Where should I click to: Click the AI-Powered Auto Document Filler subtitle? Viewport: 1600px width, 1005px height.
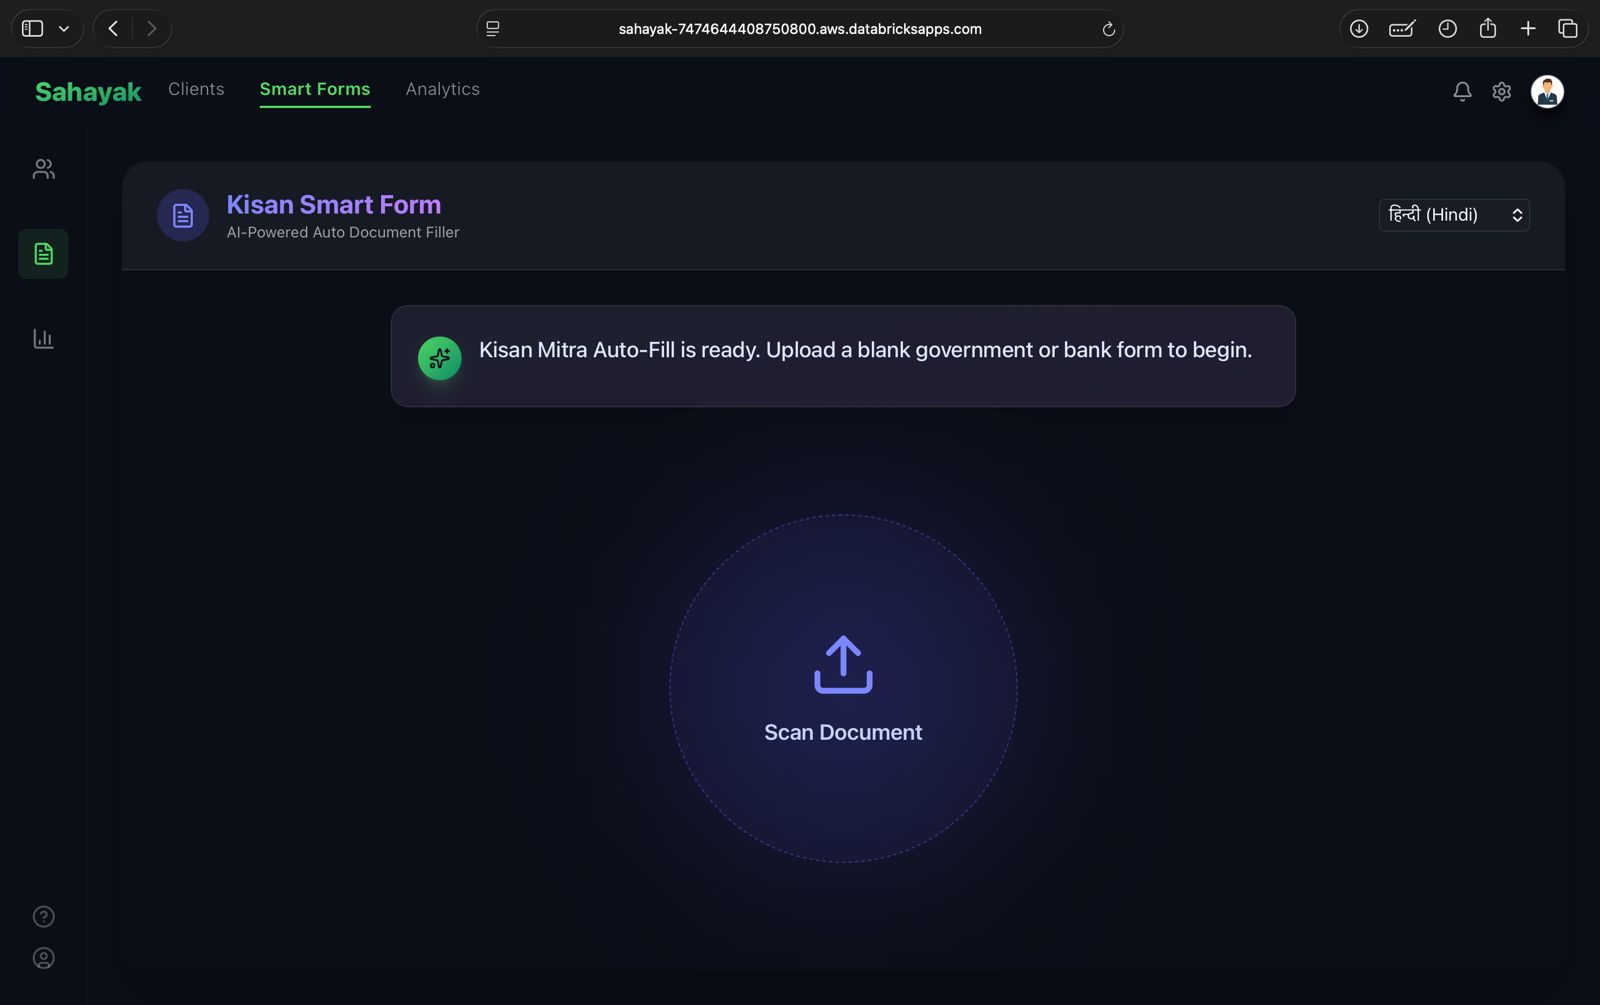(x=343, y=232)
